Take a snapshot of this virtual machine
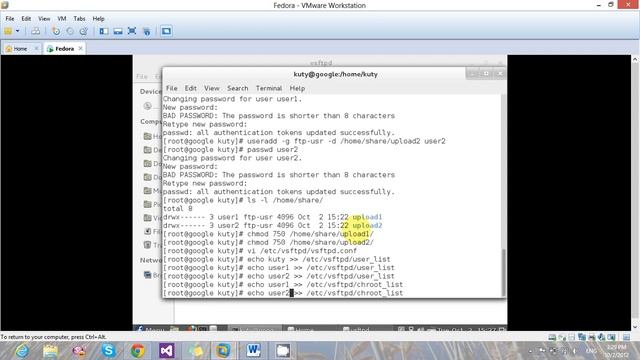 56,31
